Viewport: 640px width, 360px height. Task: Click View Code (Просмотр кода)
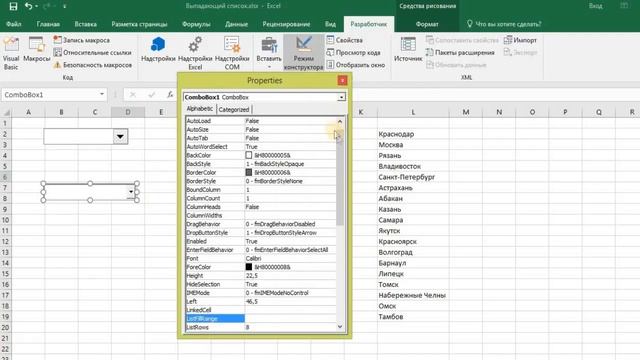point(353,52)
